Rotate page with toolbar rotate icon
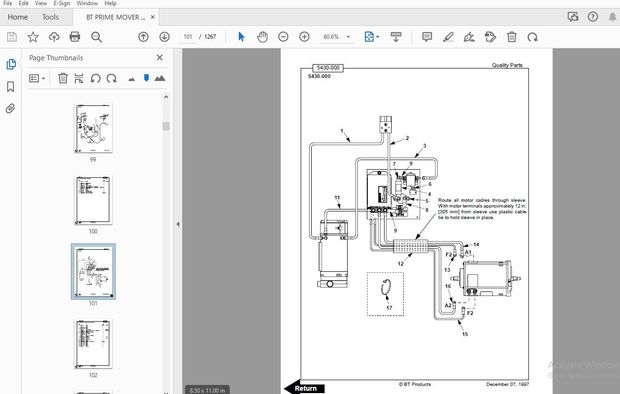Image resolution: width=620 pixels, height=394 pixels. [x=533, y=37]
